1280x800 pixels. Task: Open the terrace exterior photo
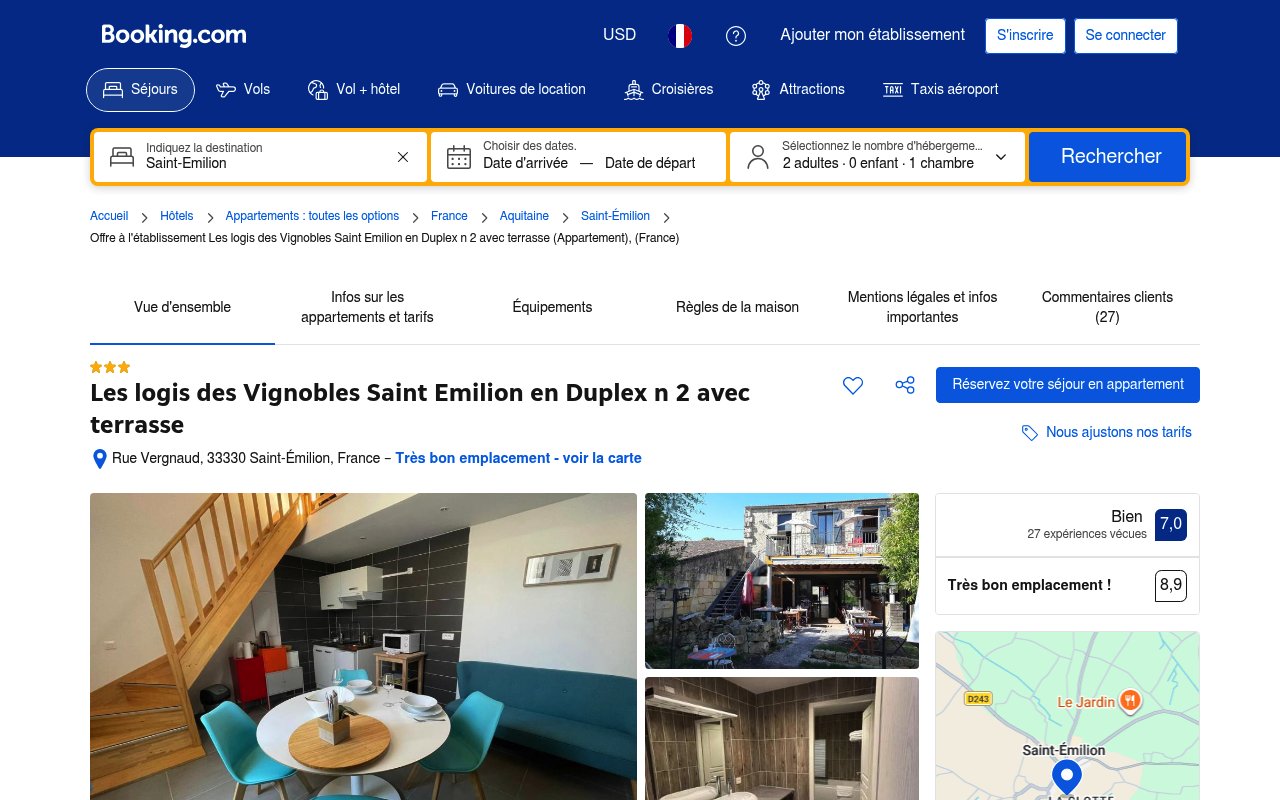click(782, 580)
